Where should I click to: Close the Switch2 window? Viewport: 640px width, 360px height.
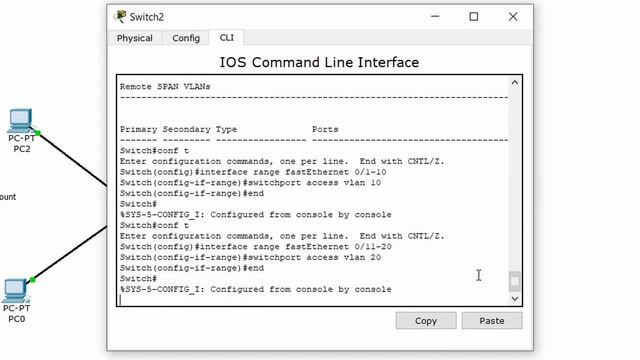(513, 17)
